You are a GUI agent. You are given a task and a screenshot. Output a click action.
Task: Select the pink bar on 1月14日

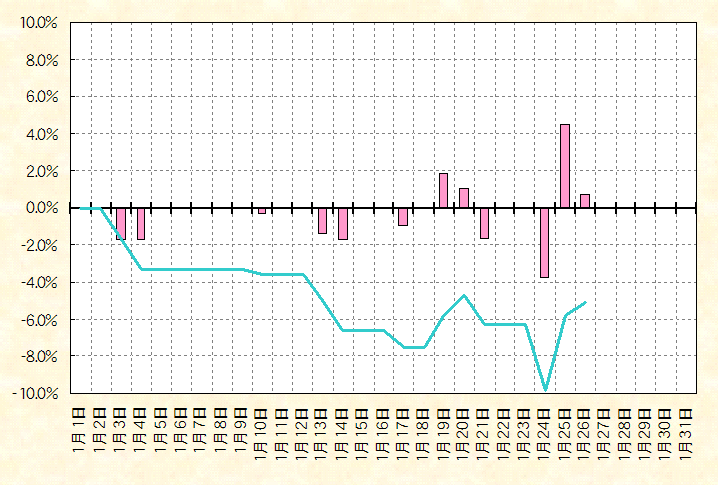(342, 224)
